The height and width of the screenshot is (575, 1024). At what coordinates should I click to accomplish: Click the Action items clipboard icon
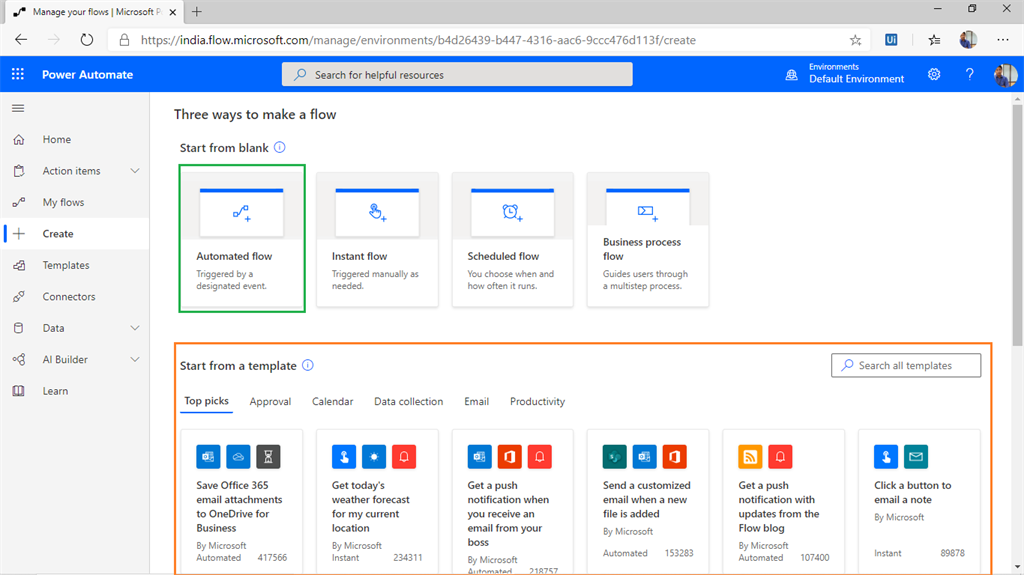(x=19, y=171)
